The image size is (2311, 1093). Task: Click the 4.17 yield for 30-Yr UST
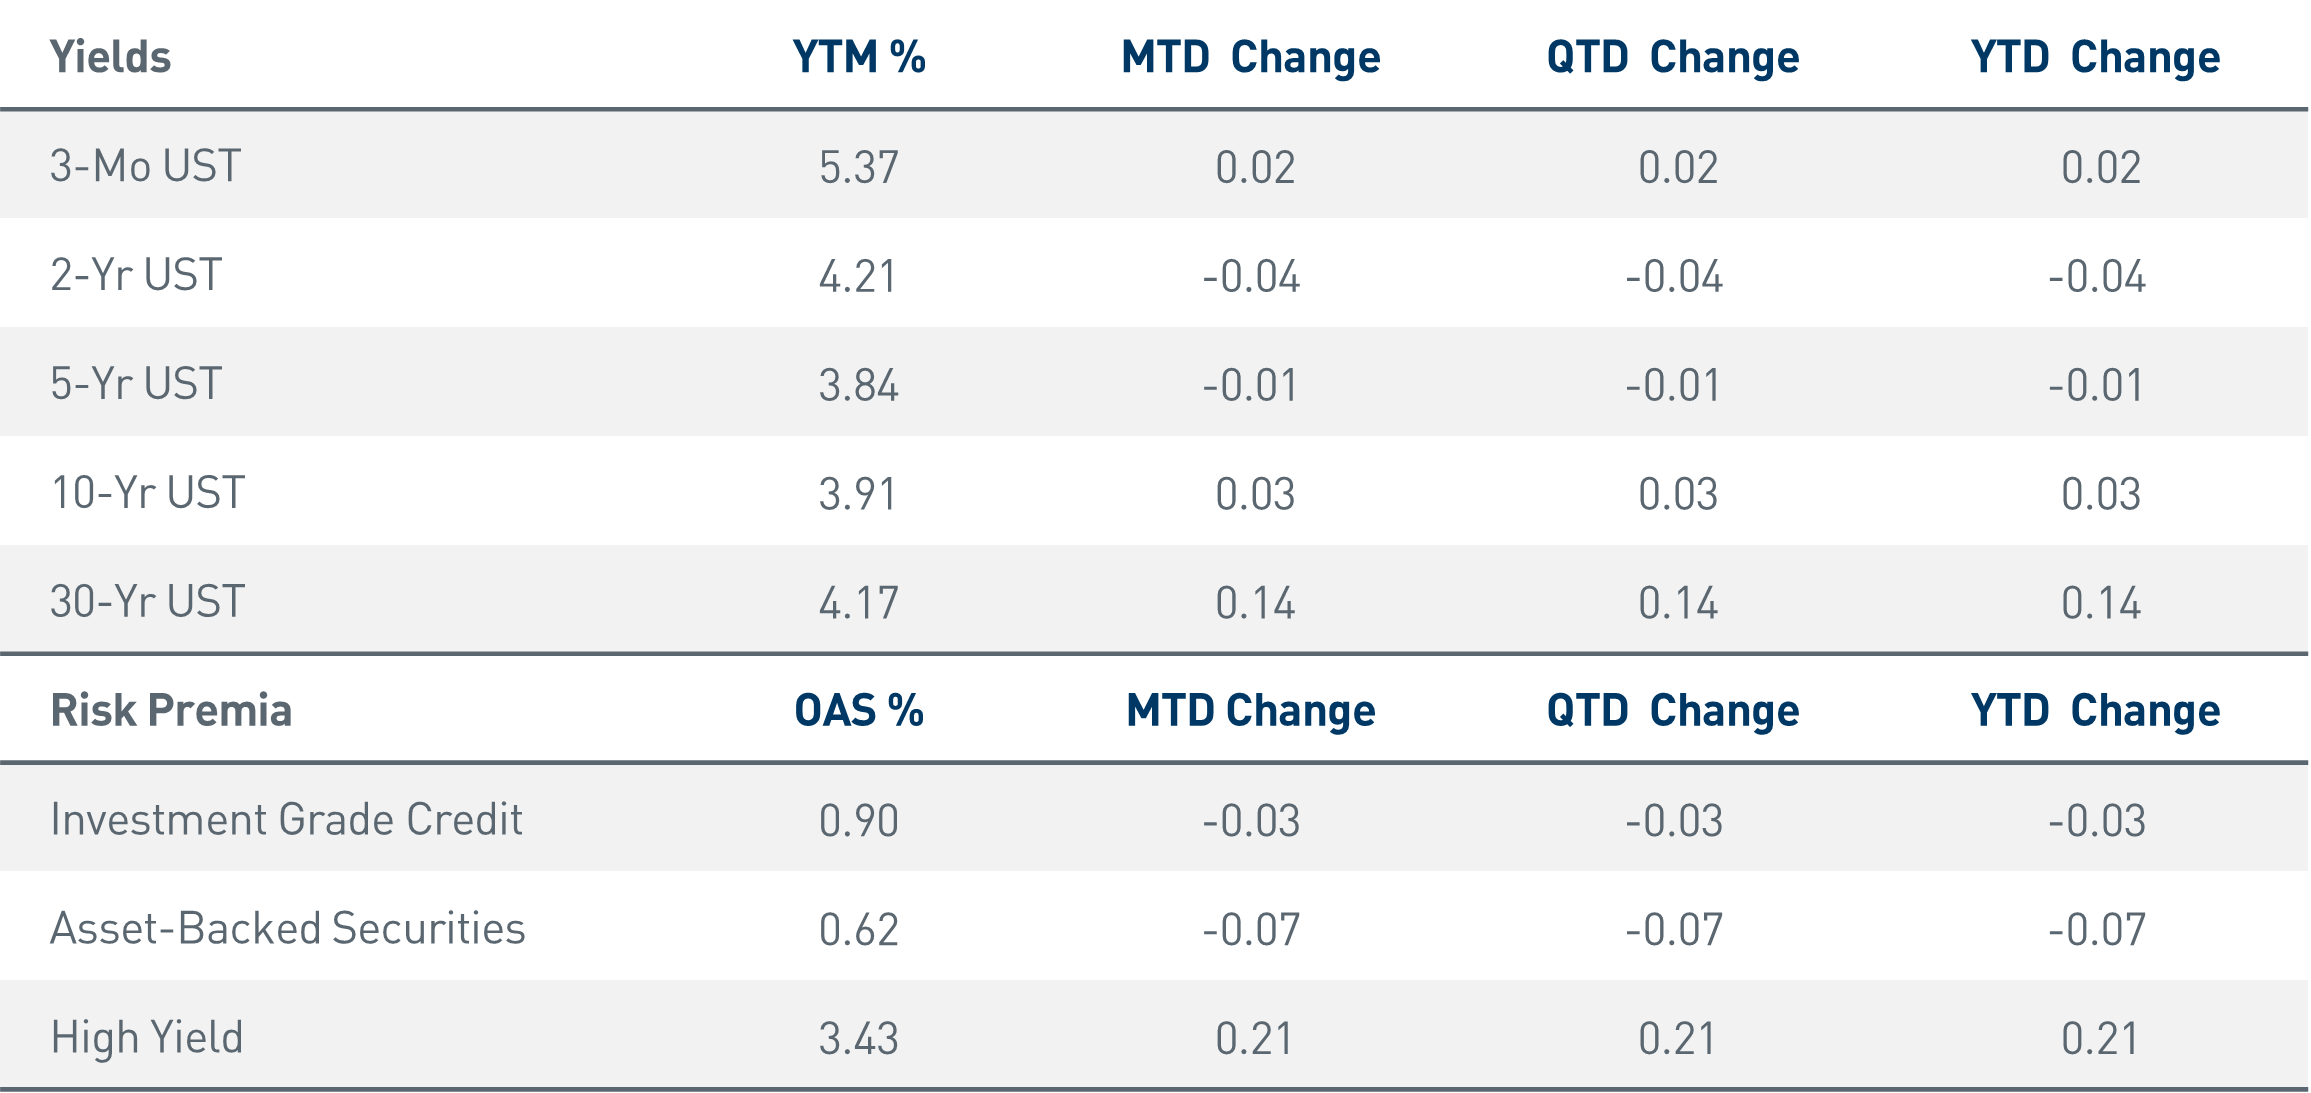click(859, 603)
